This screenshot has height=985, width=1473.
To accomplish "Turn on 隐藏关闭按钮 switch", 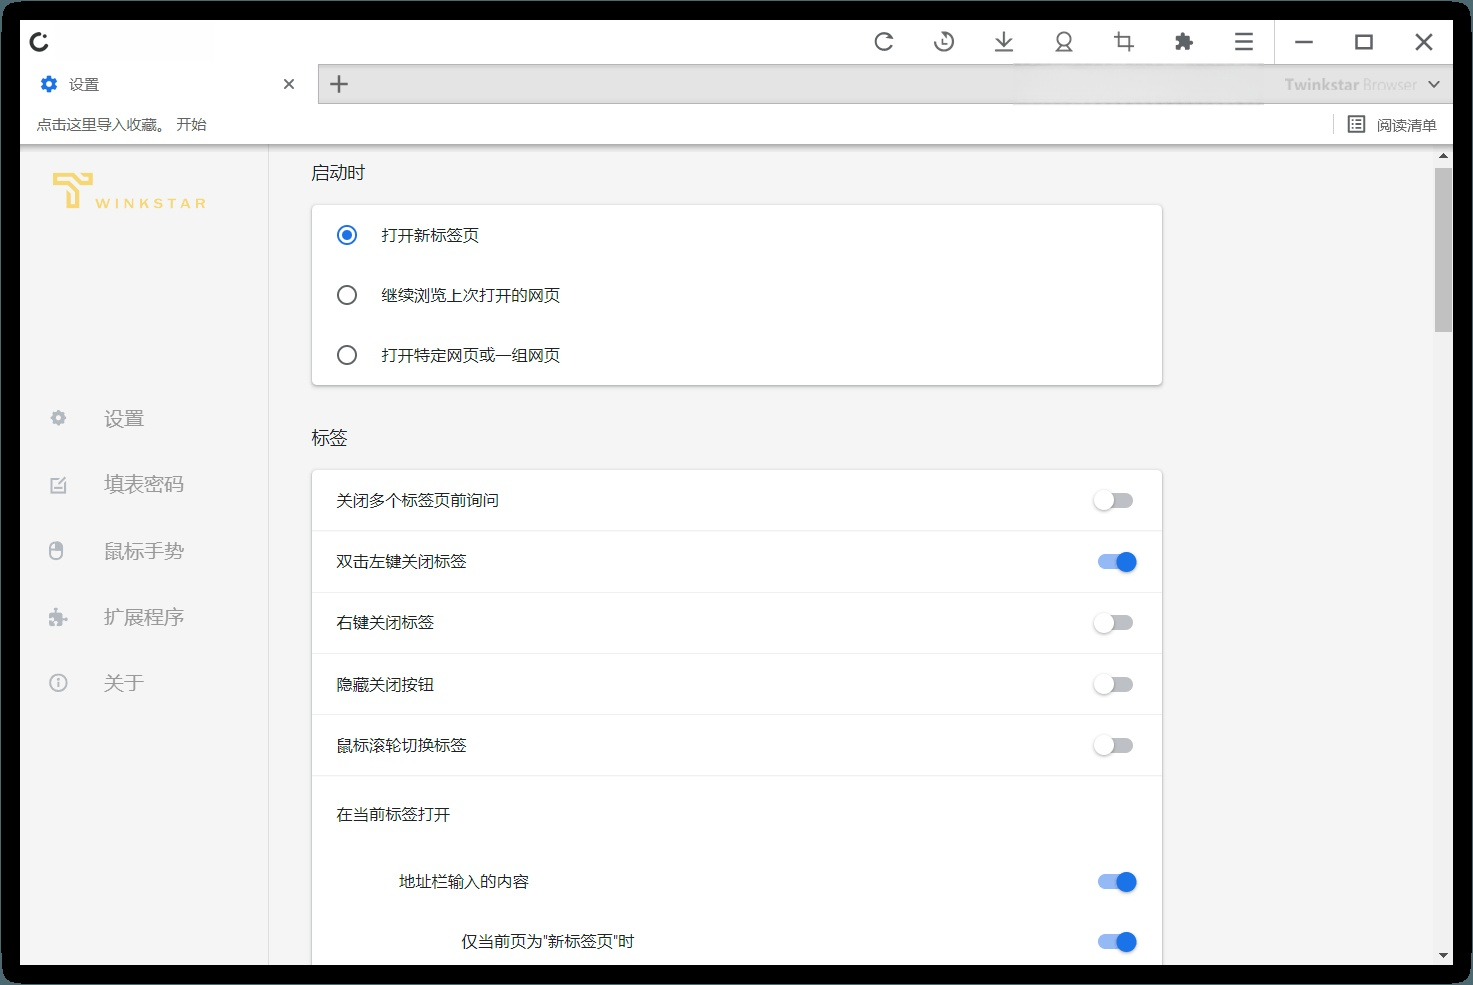I will pos(1114,685).
